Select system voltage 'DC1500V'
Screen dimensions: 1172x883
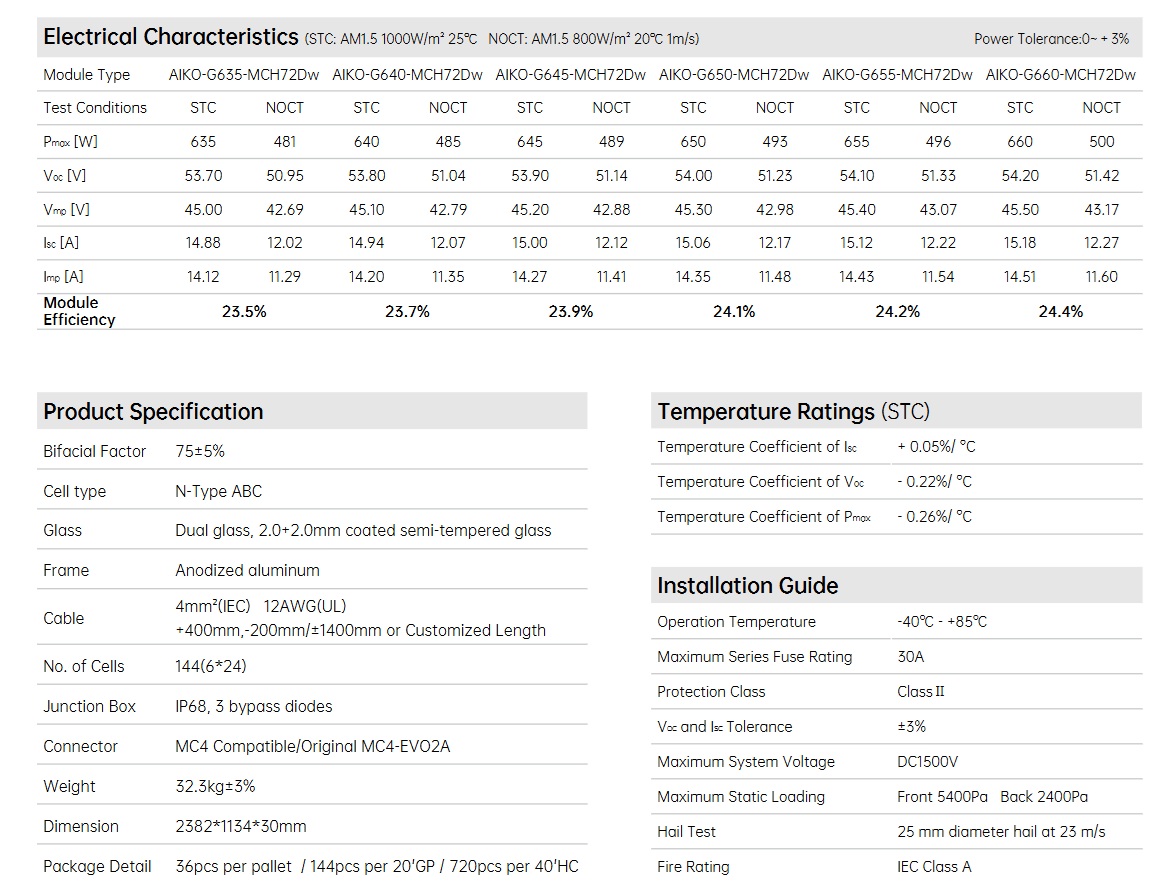tap(927, 762)
